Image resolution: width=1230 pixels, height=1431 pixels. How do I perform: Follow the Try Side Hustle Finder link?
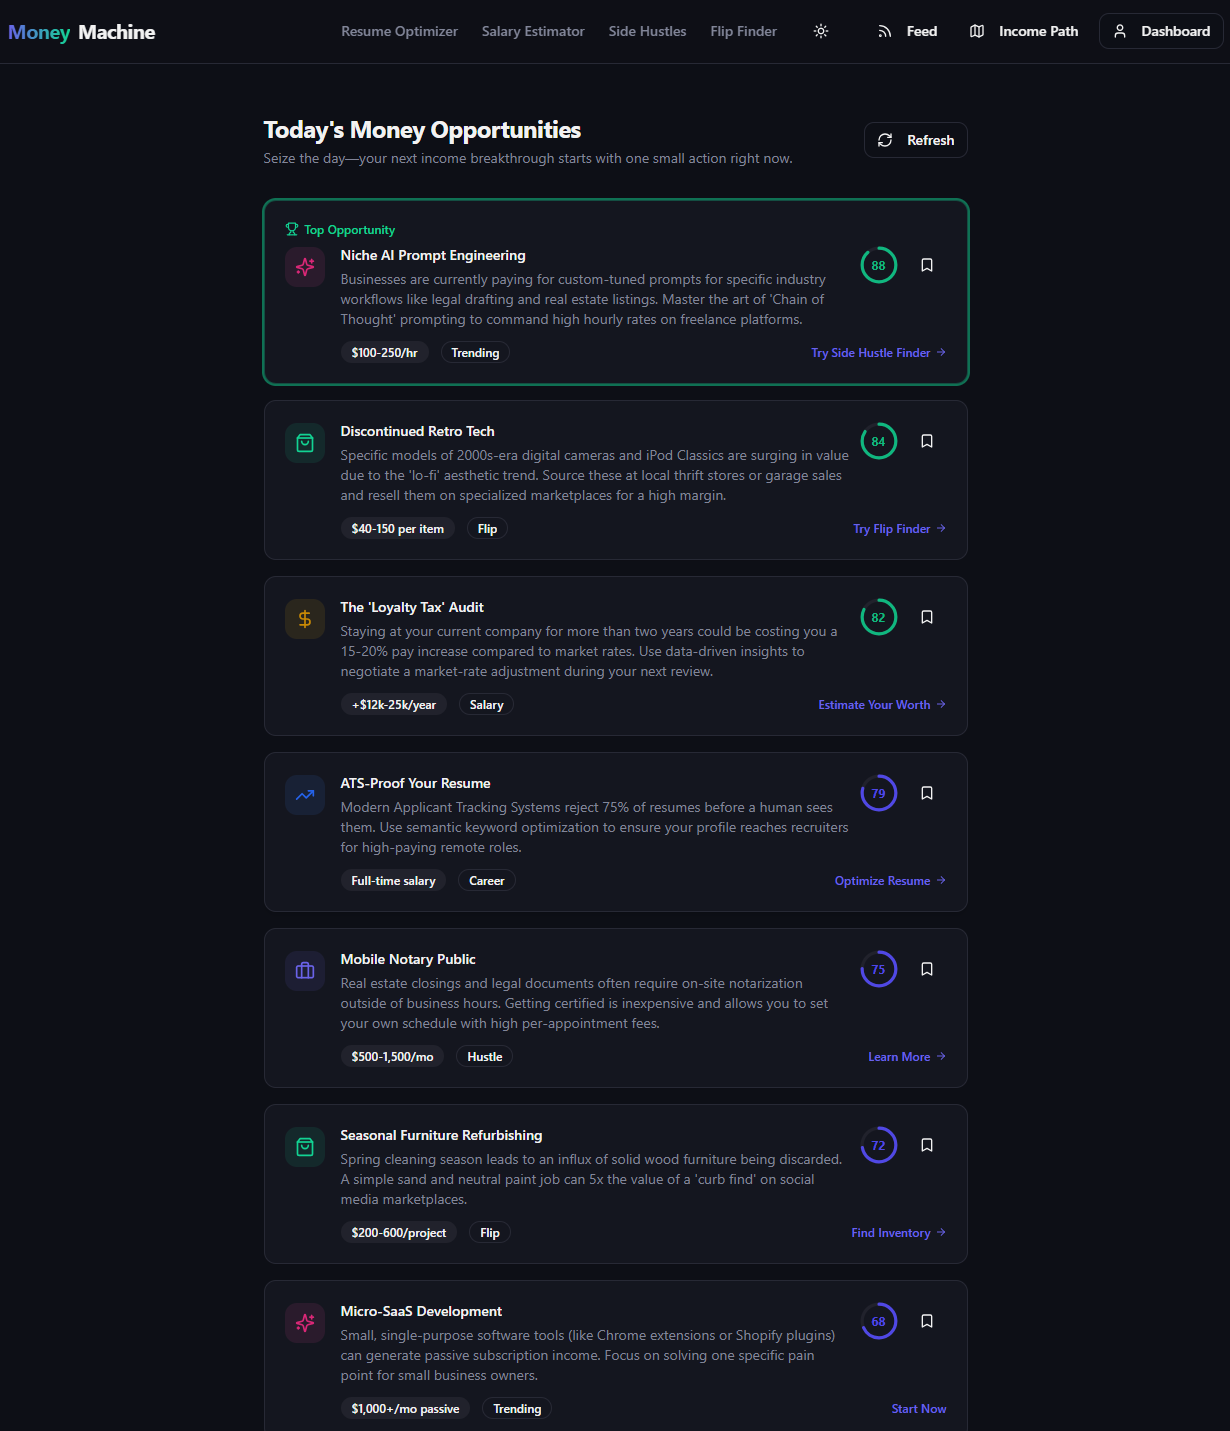point(878,353)
